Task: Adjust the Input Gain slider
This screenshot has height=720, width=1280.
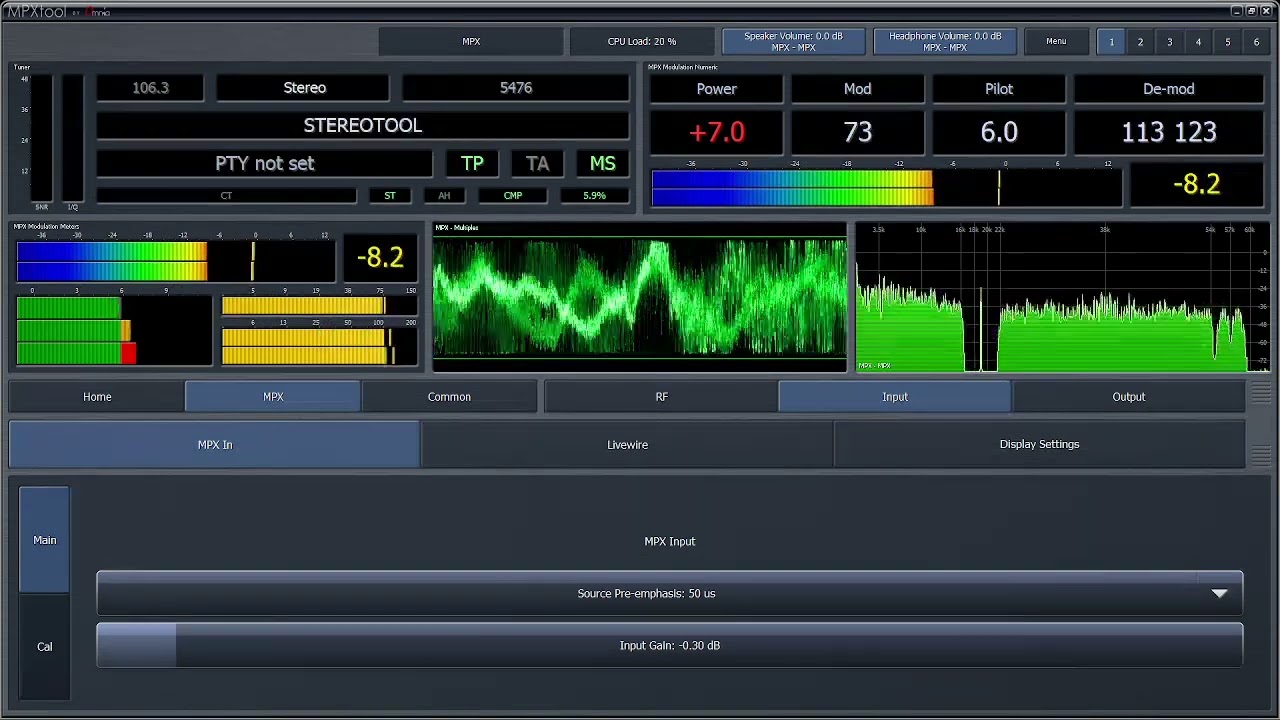Action: 669,646
